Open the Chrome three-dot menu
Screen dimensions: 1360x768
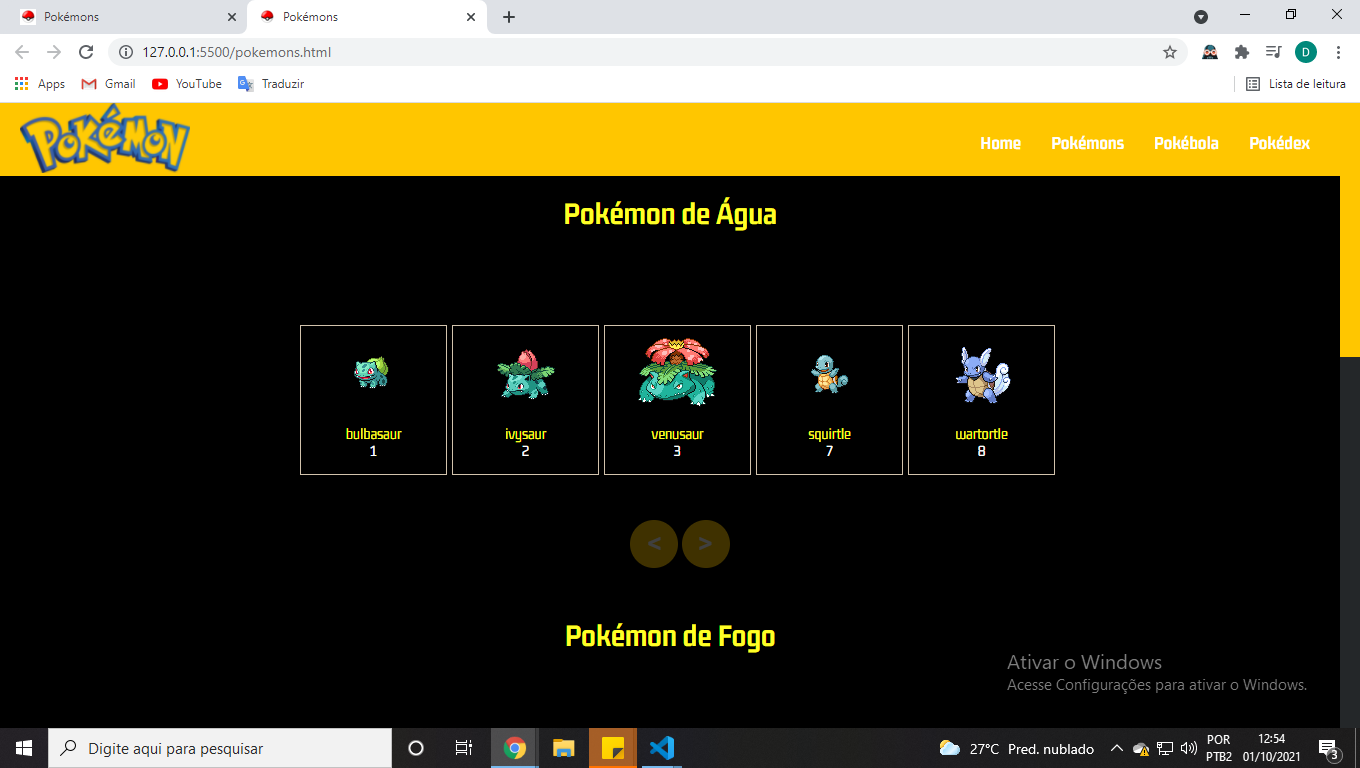coord(1339,52)
